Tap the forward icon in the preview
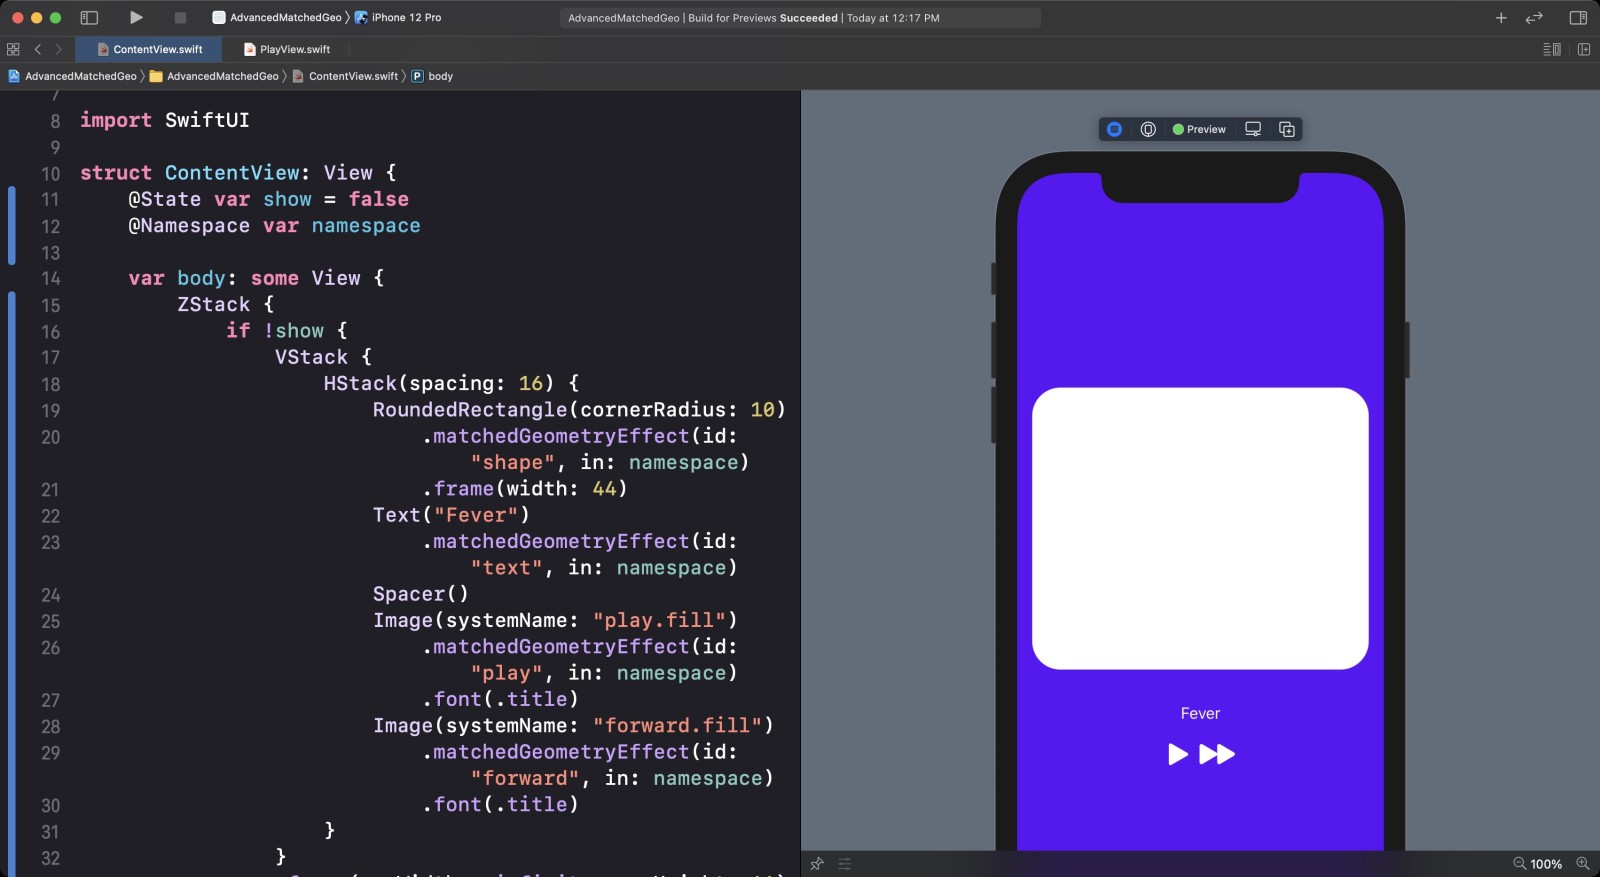The image size is (1600, 877). 1217,754
